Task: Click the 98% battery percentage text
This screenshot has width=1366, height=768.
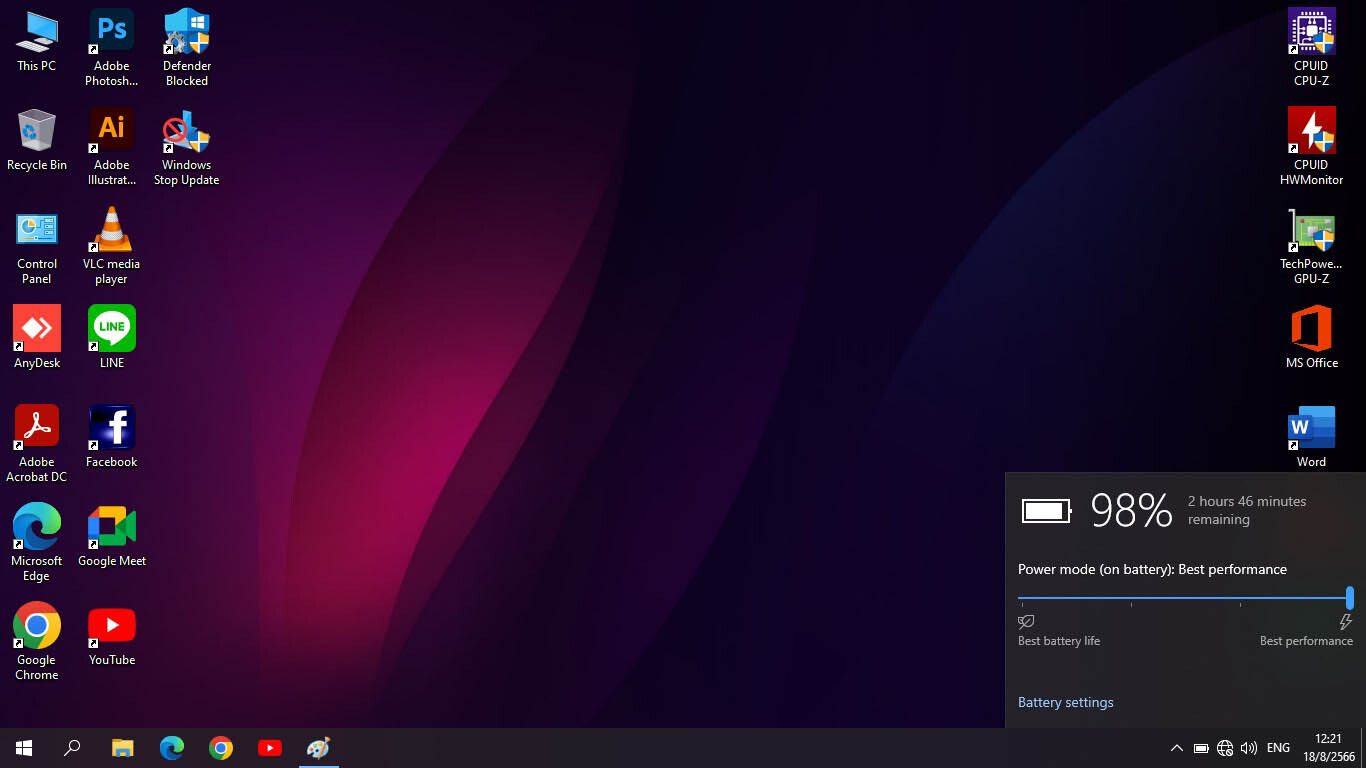Action: click(x=1131, y=510)
